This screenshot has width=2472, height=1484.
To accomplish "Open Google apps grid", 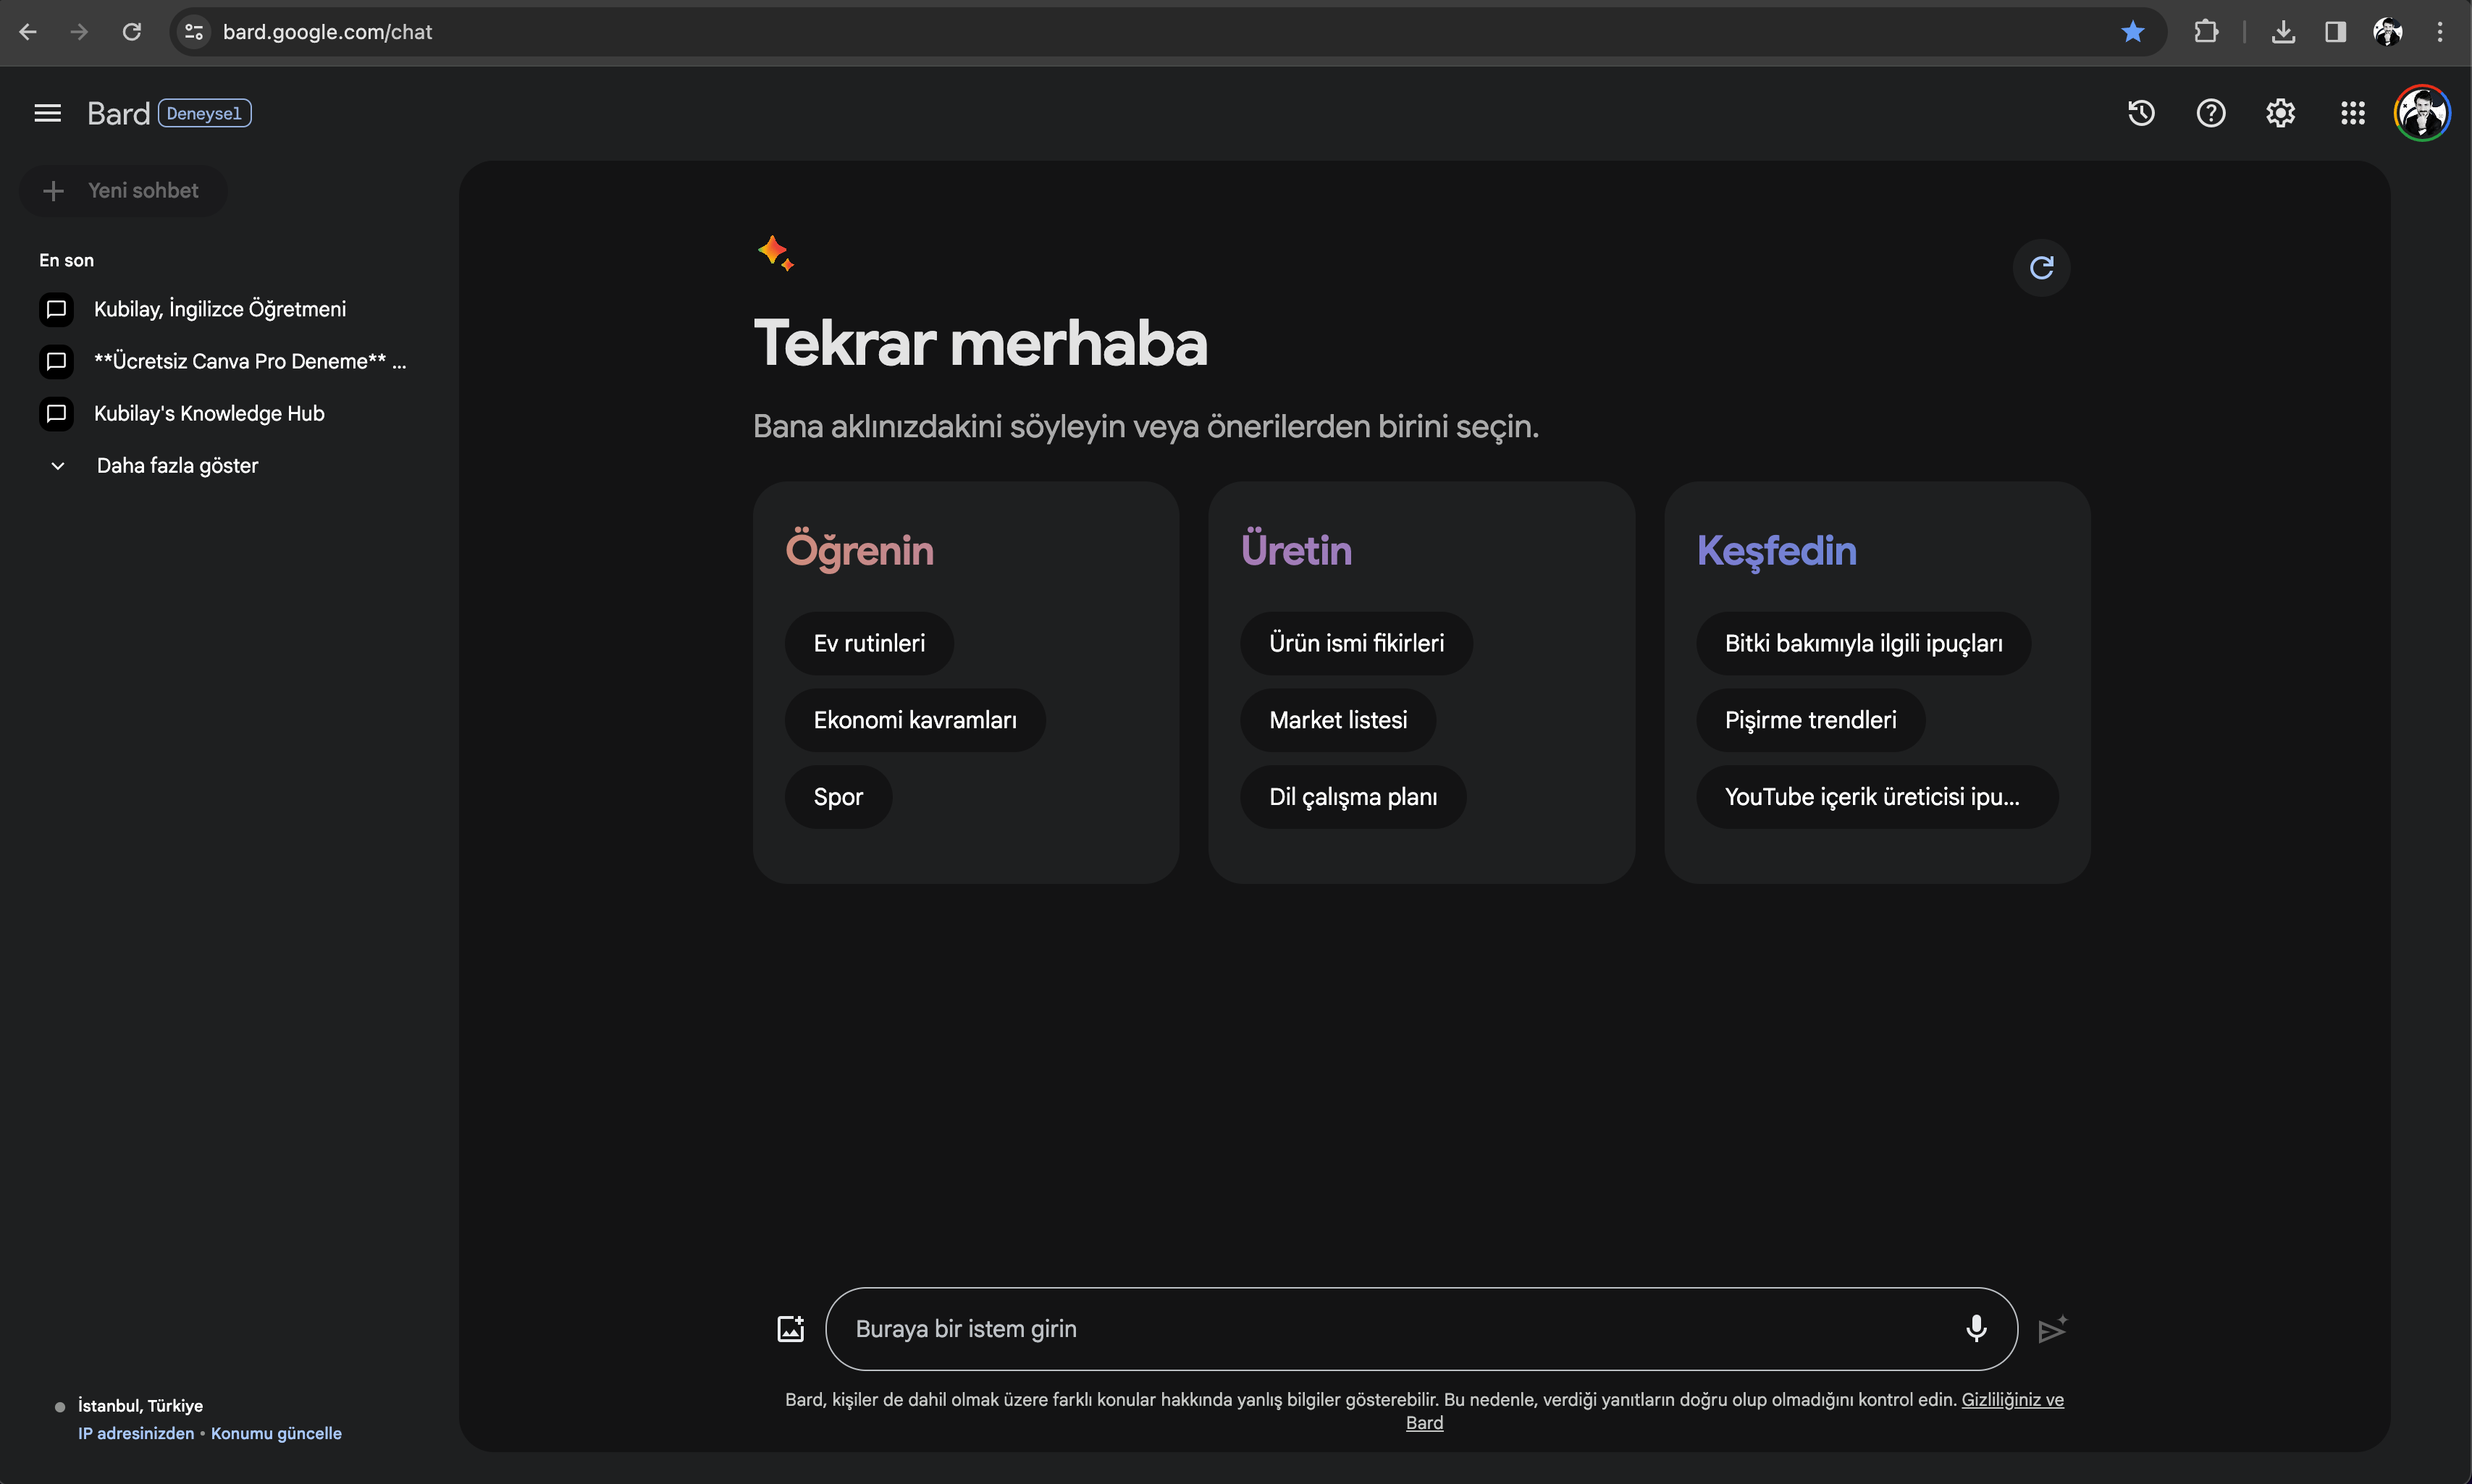I will pyautogui.click(x=2353, y=113).
